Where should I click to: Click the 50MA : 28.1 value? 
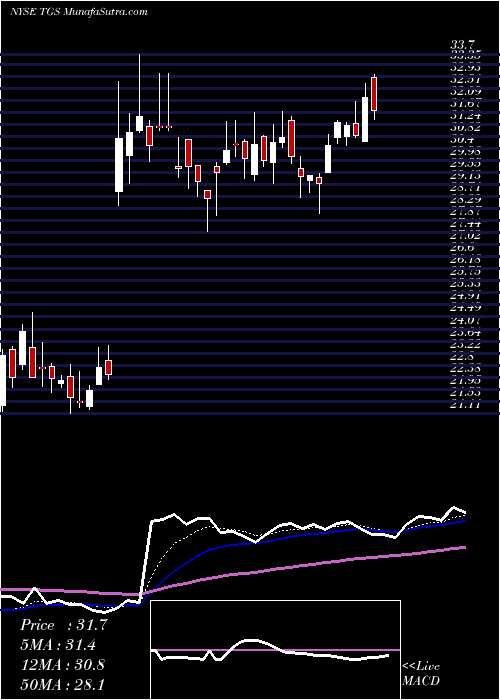tap(62, 684)
